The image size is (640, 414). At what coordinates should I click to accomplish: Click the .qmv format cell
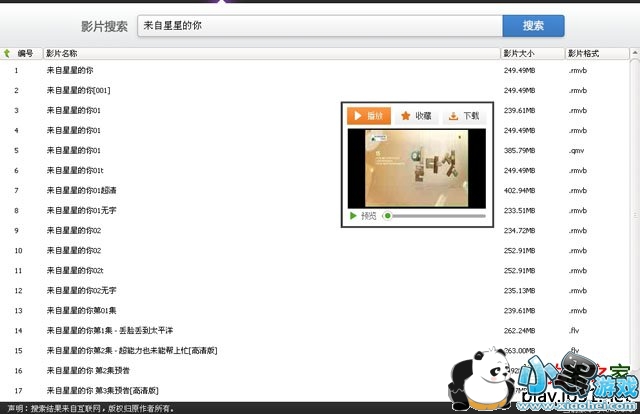[x=576, y=151]
